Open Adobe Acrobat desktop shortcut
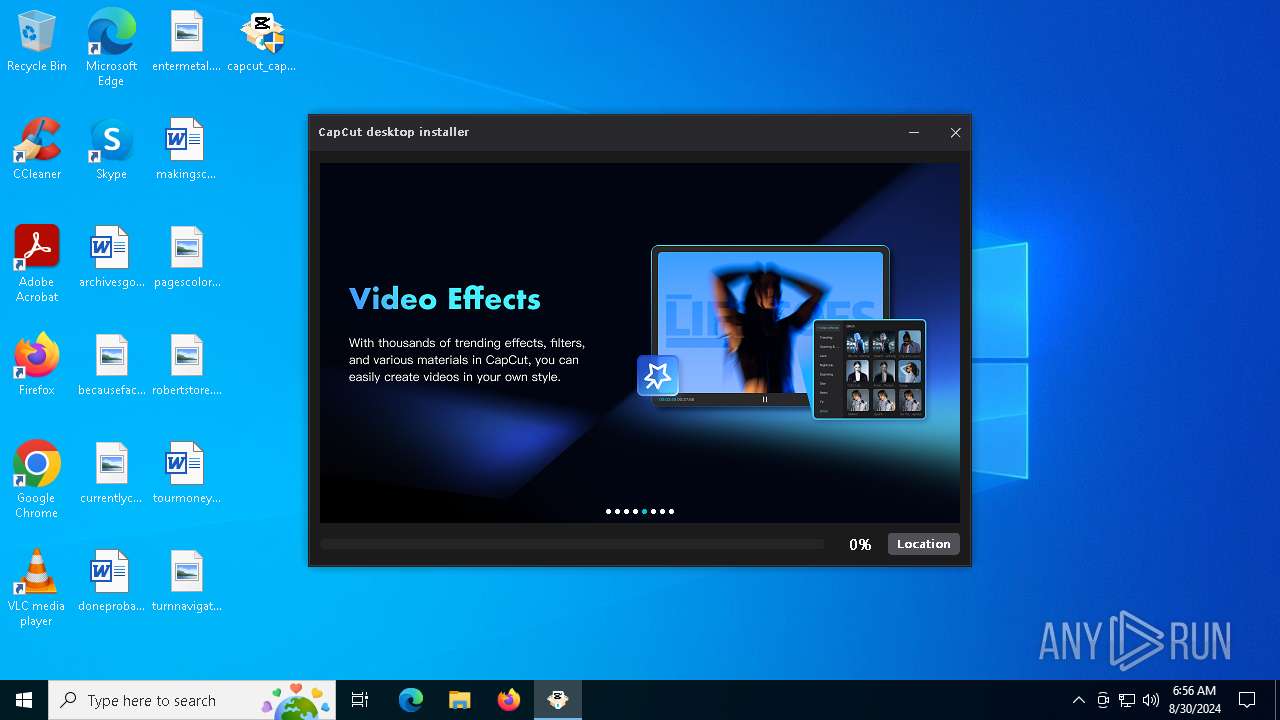1280x720 pixels. click(37, 263)
